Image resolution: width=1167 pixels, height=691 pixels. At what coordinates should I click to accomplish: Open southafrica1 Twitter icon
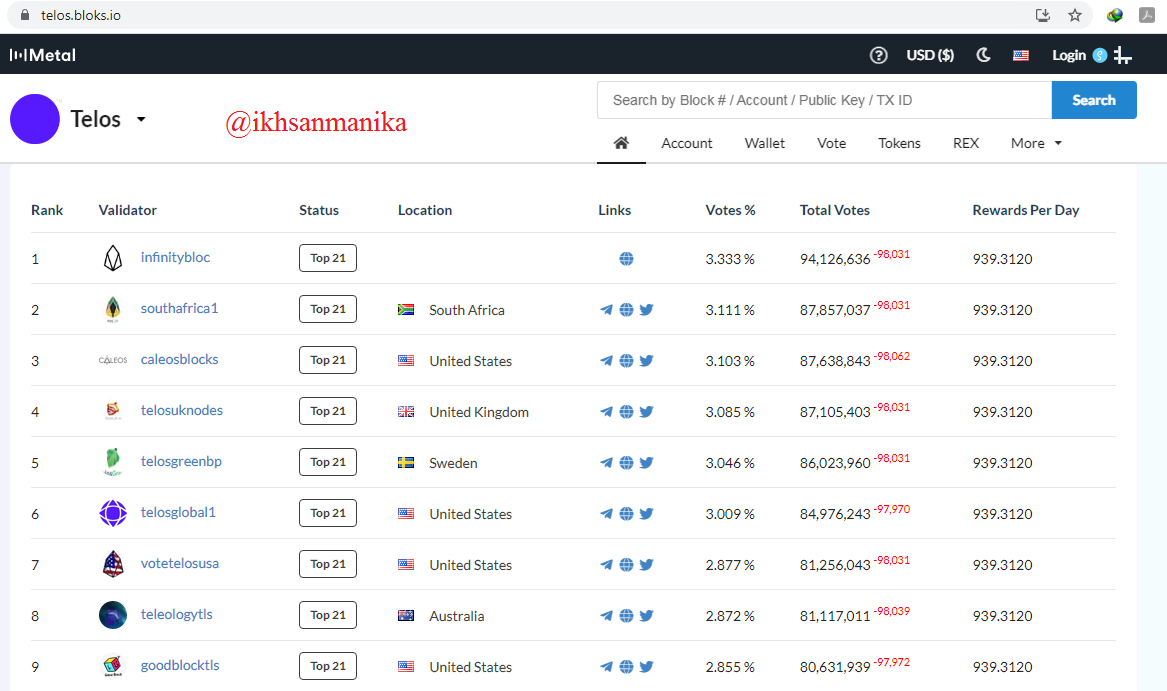(x=647, y=310)
